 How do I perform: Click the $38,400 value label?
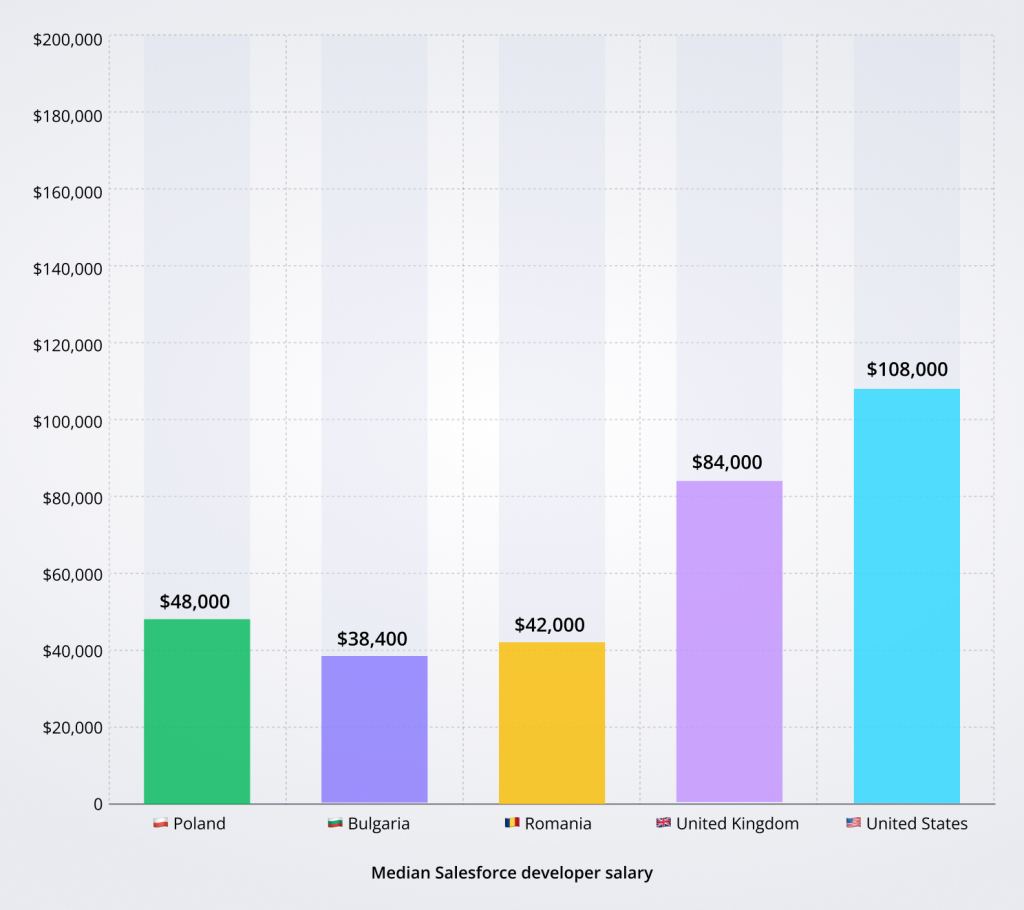(x=372, y=638)
